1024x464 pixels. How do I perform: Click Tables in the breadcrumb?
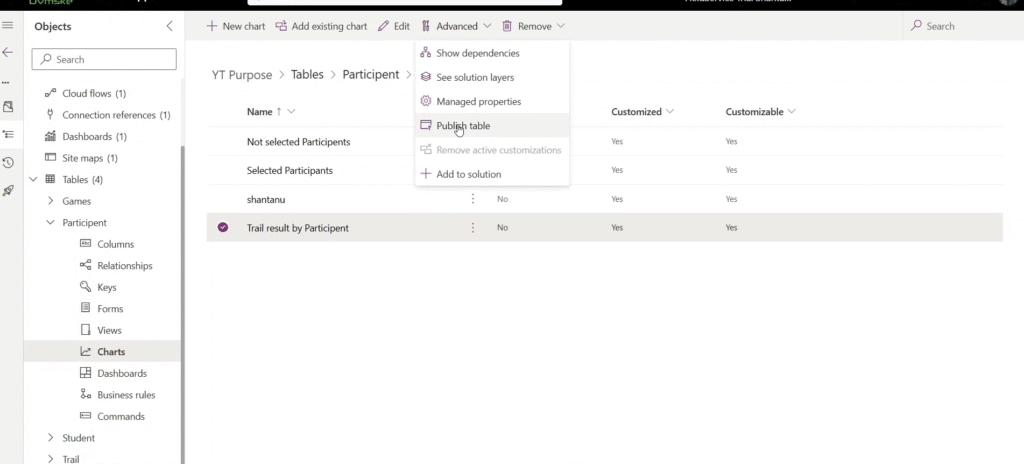[307, 75]
